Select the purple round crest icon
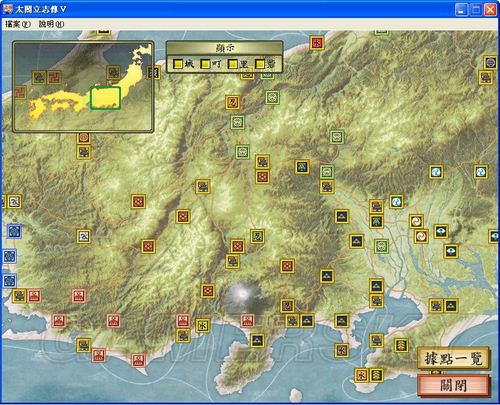This screenshot has height=405, width=500. click(x=491, y=62)
